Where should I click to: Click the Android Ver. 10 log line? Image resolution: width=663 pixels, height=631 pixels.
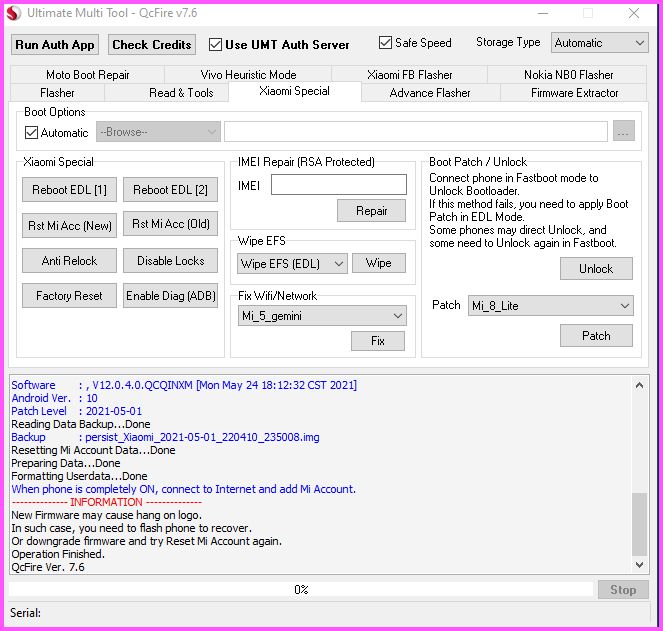[54, 398]
